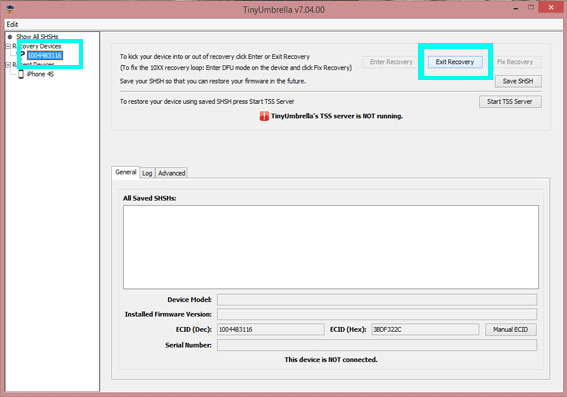Screen dimensions: 567x397
Task: Minimize the TinyUmbrella window
Action: click(516, 8)
